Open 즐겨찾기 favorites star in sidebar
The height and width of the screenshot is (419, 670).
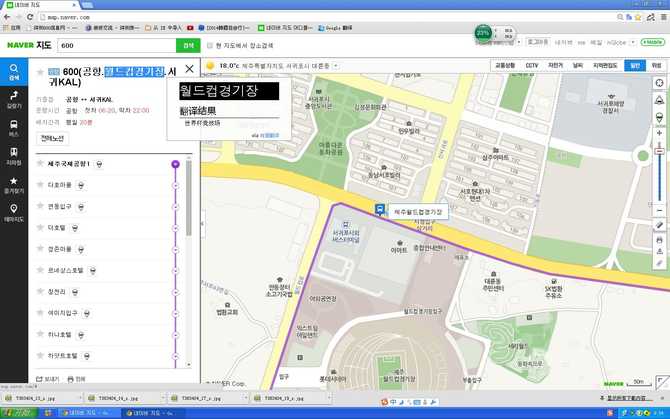pyautogui.click(x=13, y=184)
